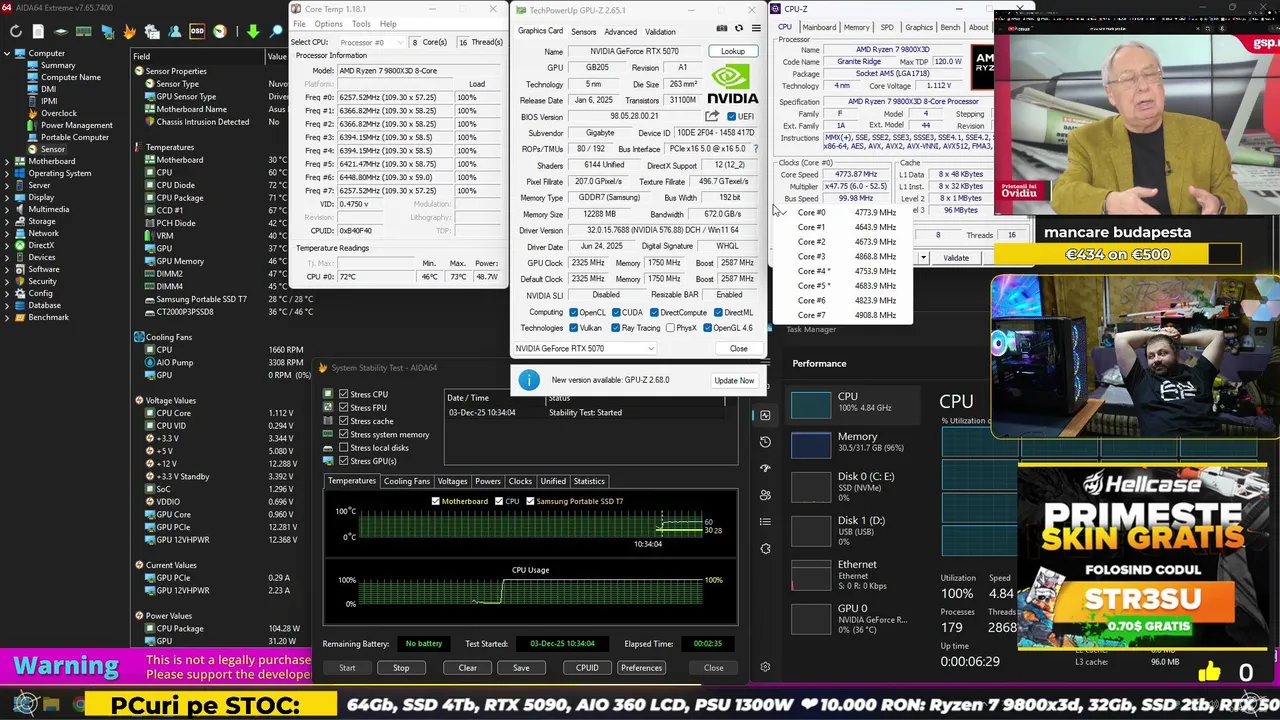Launch the flame stability test toolbar icon
The image size is (1280, 720).
point(130,31)
